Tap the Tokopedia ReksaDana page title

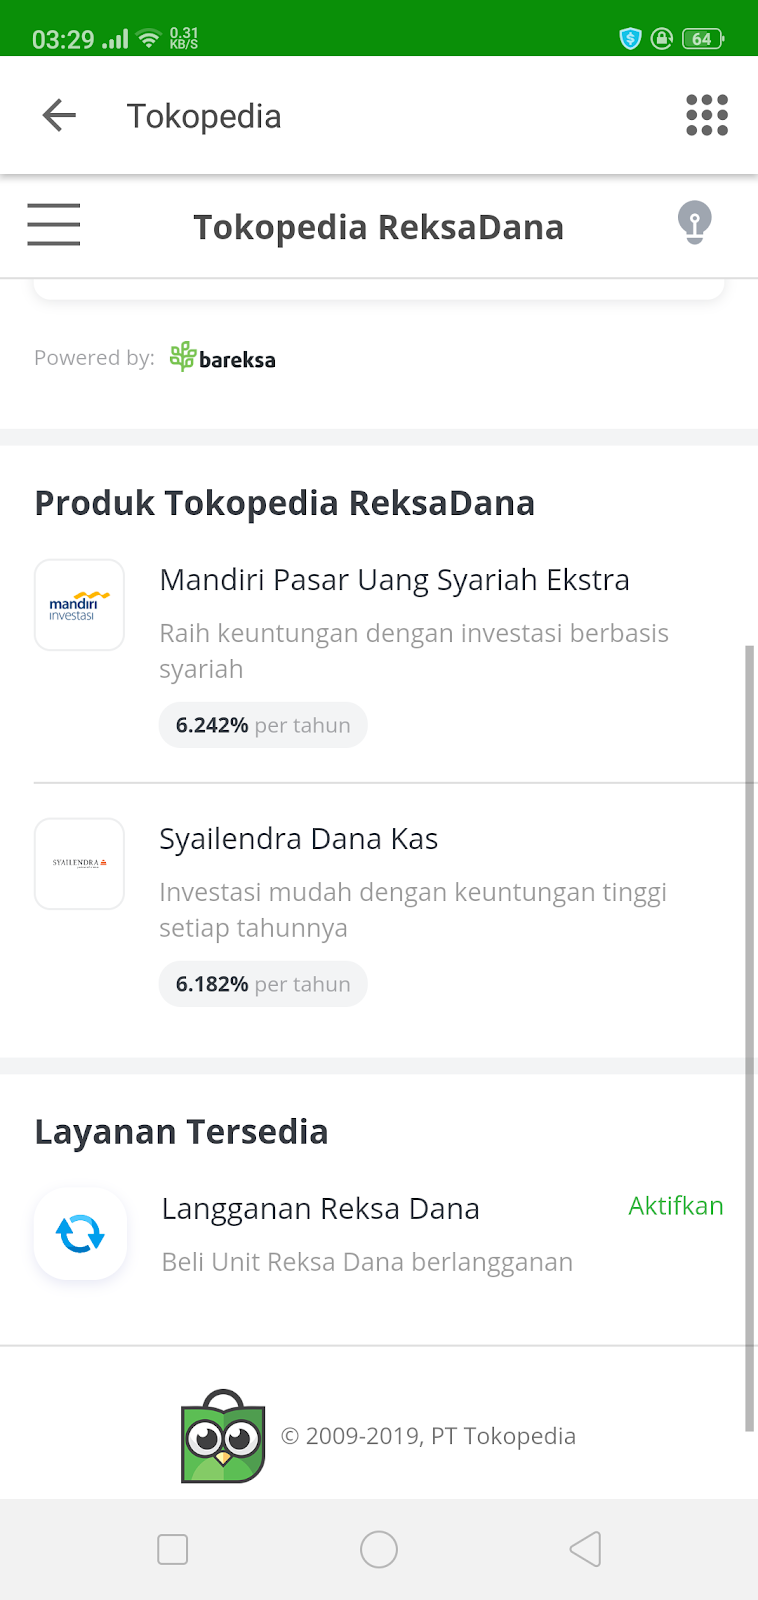tap(378, 227)
